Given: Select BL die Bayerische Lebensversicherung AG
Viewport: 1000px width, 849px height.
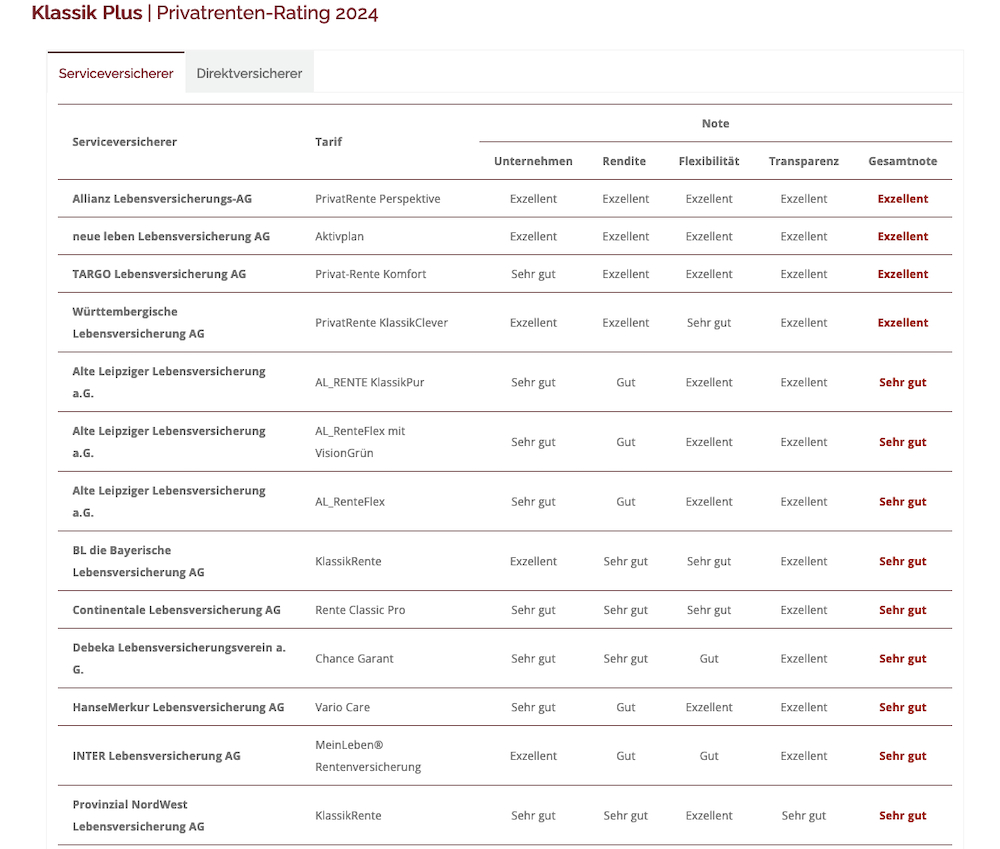Looking at the screenshot, I should [138, 561].
